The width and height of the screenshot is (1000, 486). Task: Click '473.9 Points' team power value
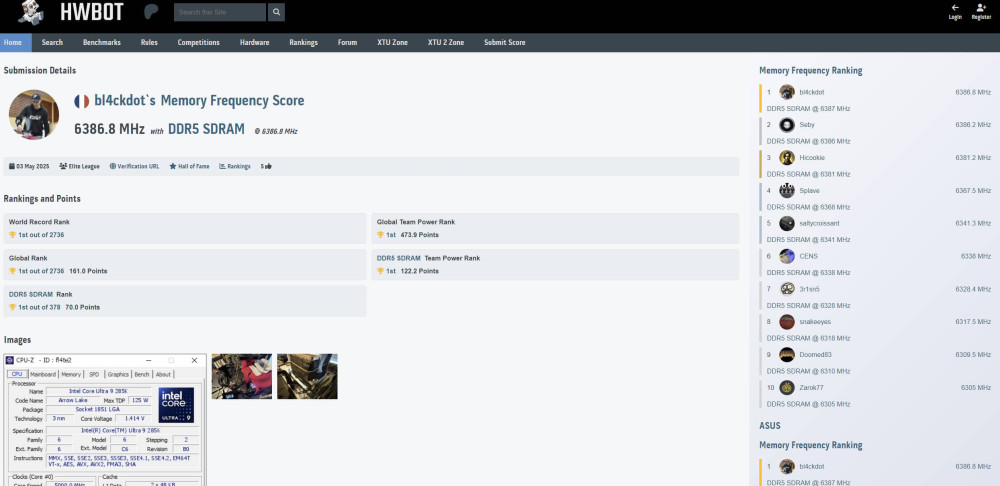point(420,235)
